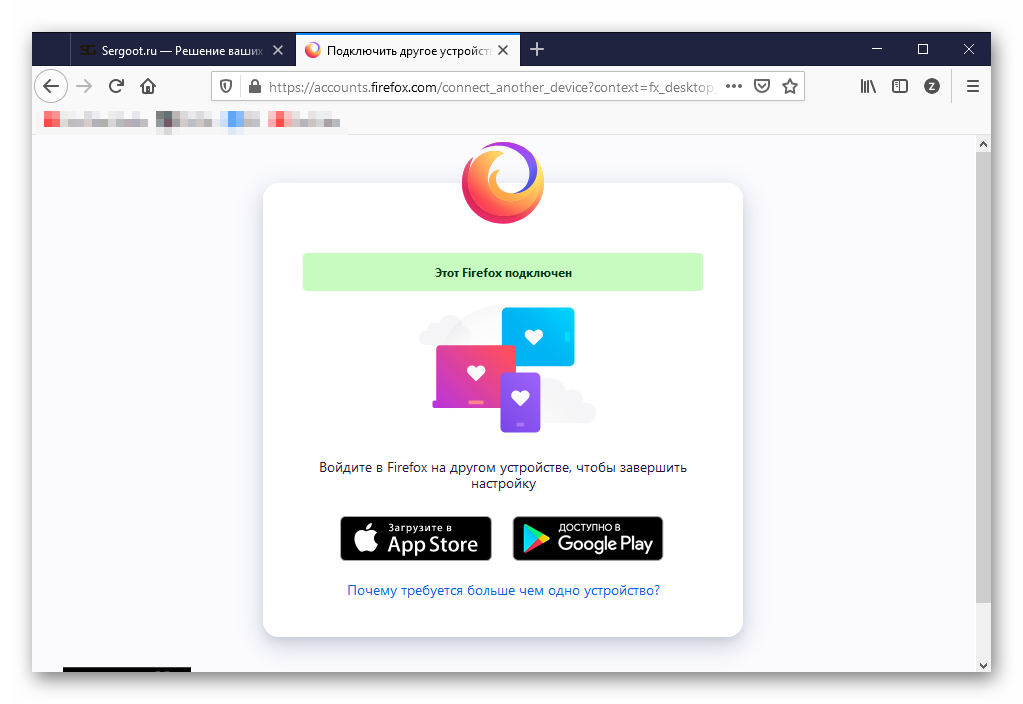This screenshot has width=1023, height=704.
Task: Bookmark this page with the star
Action: pyautogui.click(x=790, y=87)
